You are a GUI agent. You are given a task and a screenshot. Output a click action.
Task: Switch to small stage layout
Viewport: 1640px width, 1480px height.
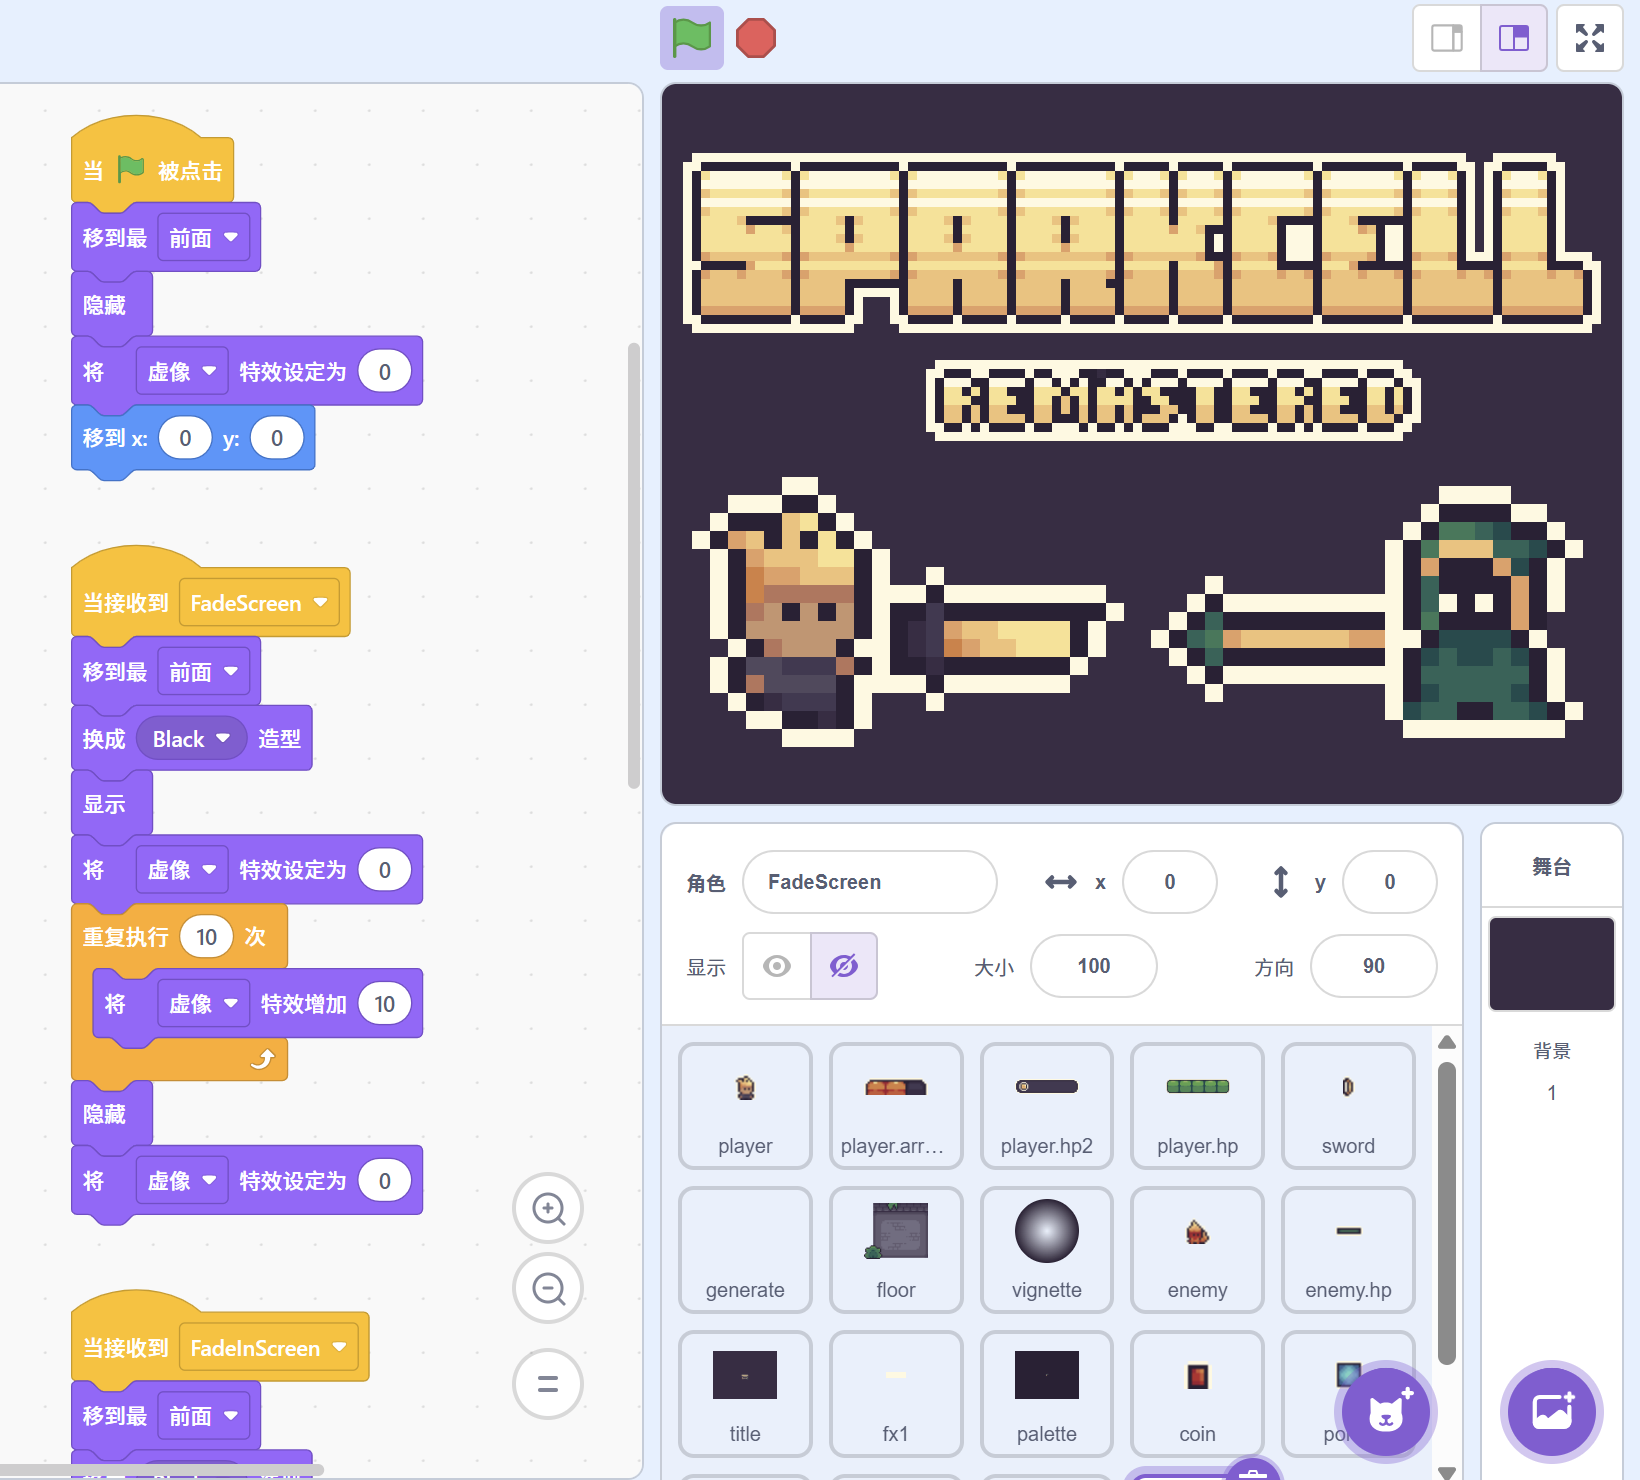click(x=1447, y=38)
